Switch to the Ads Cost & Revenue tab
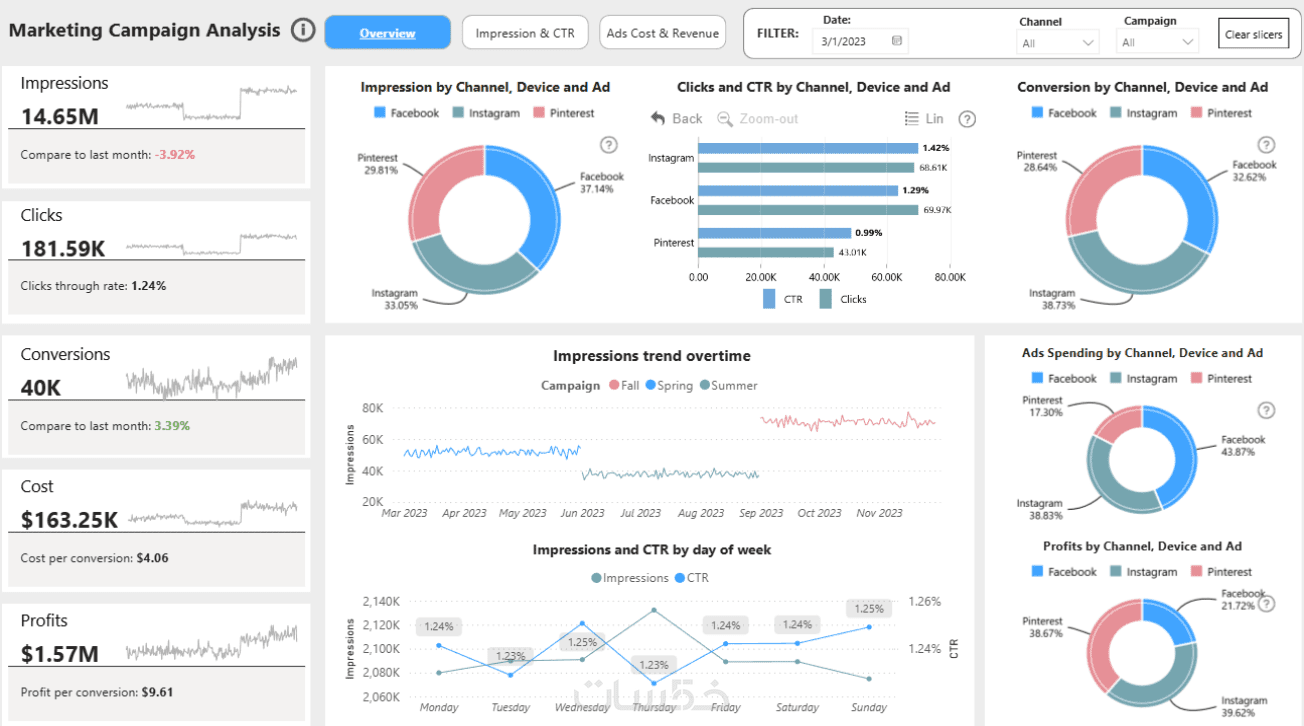The height and width of the screenshot is (726, 1304). pyautogui.click(x=663, y=33)
